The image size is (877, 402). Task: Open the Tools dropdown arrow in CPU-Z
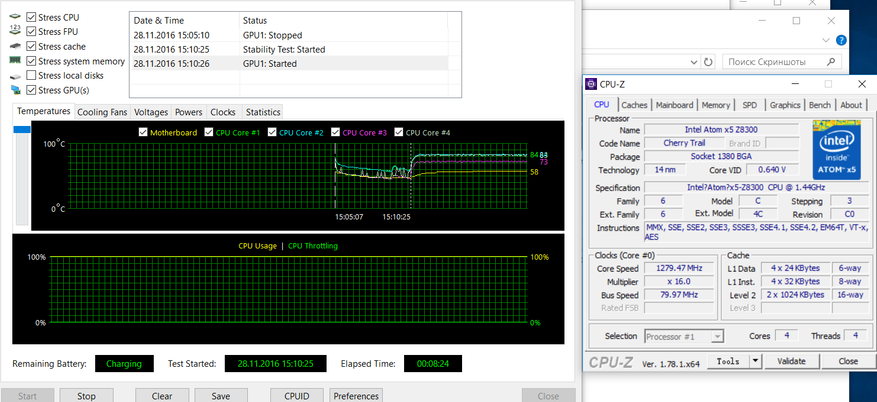click(756, 361)
